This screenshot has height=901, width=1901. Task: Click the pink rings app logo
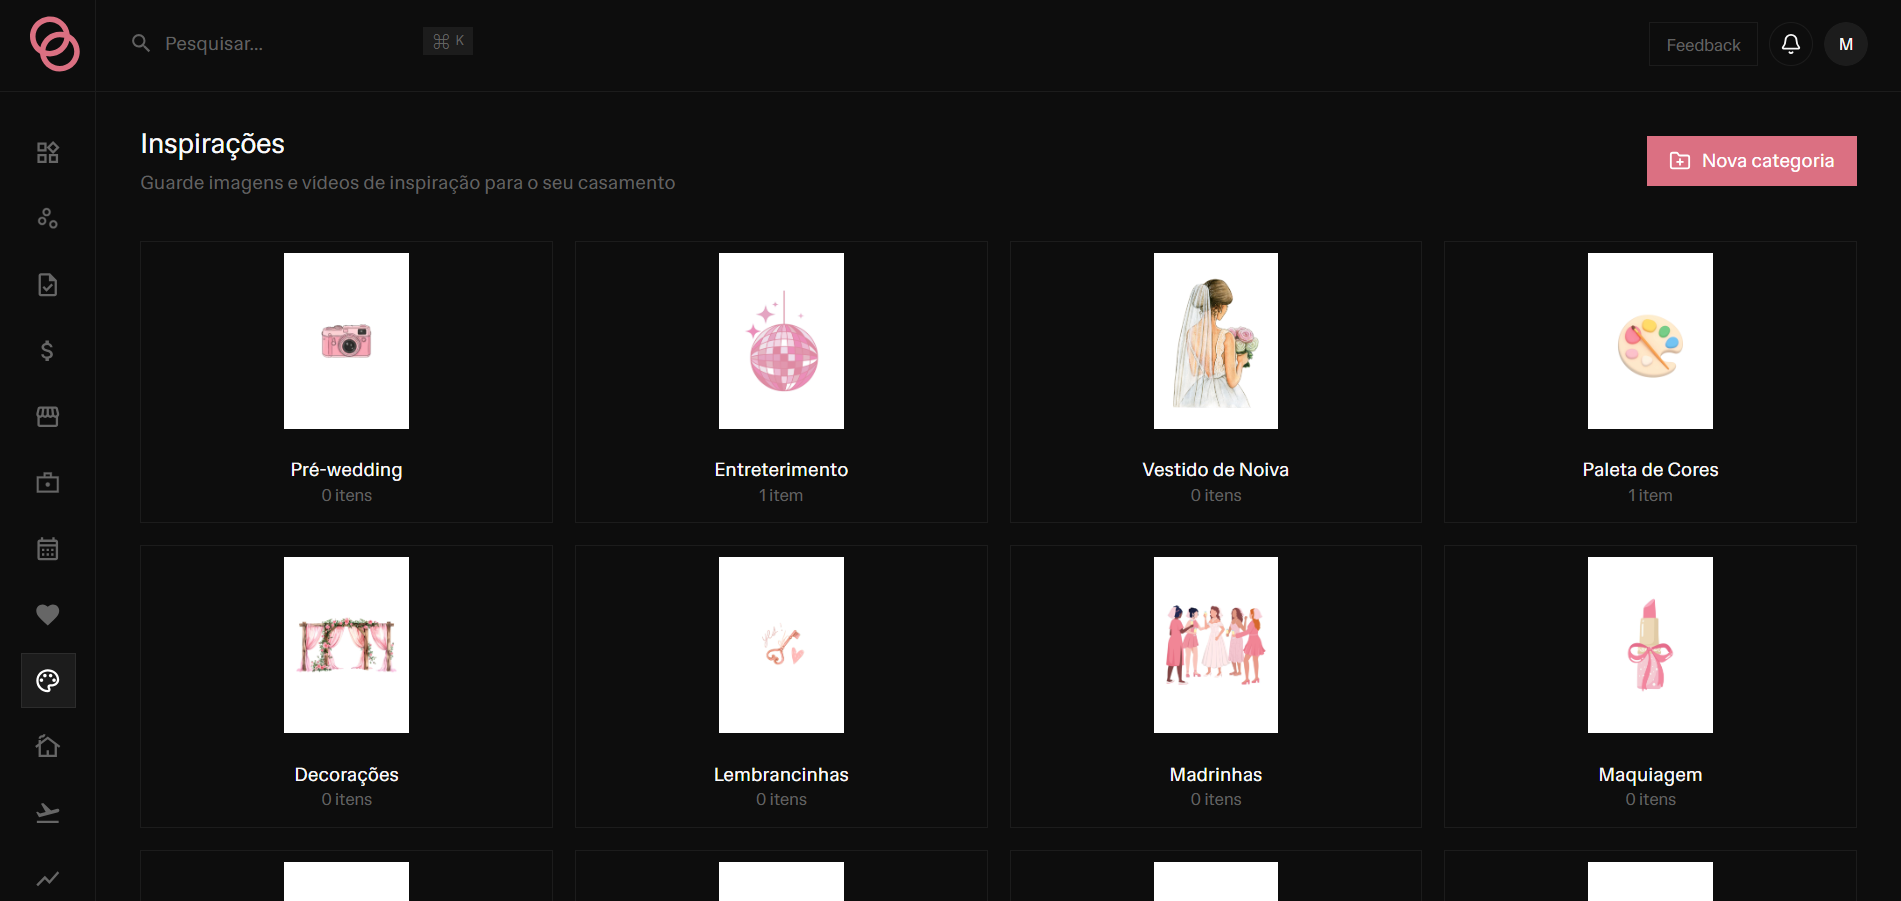[55, 44]
